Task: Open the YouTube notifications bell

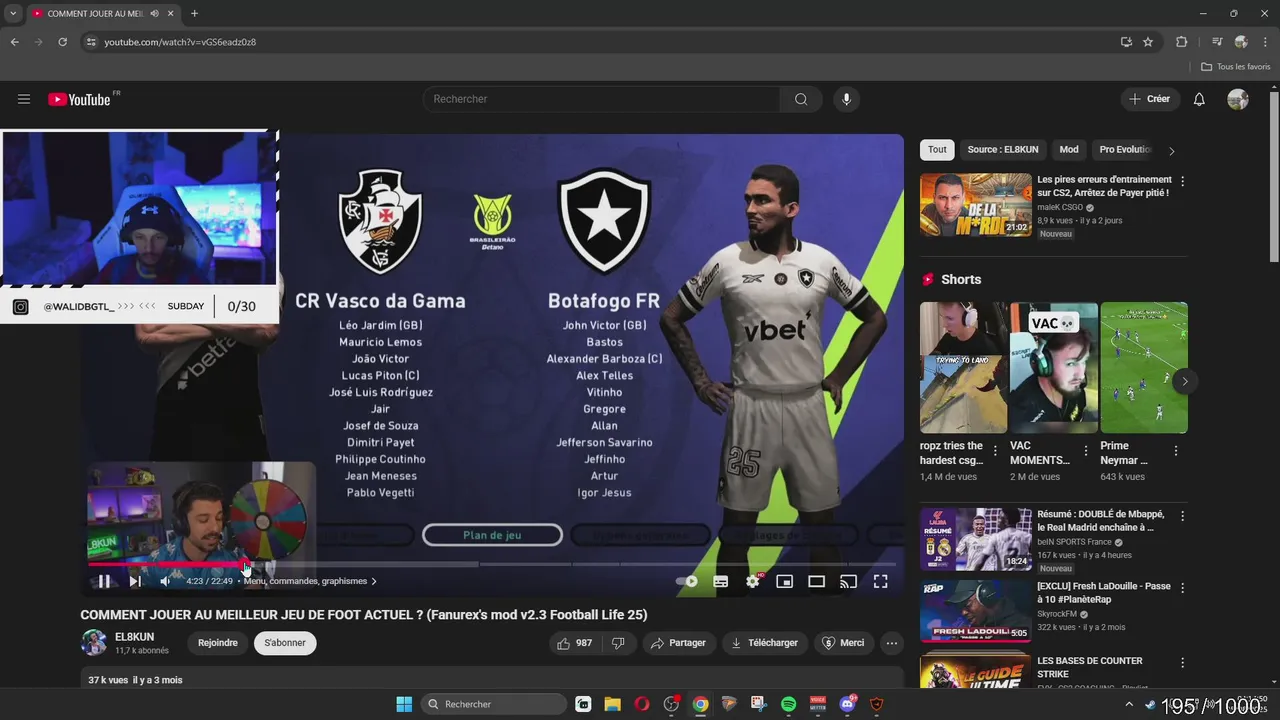Action: 1199,99
